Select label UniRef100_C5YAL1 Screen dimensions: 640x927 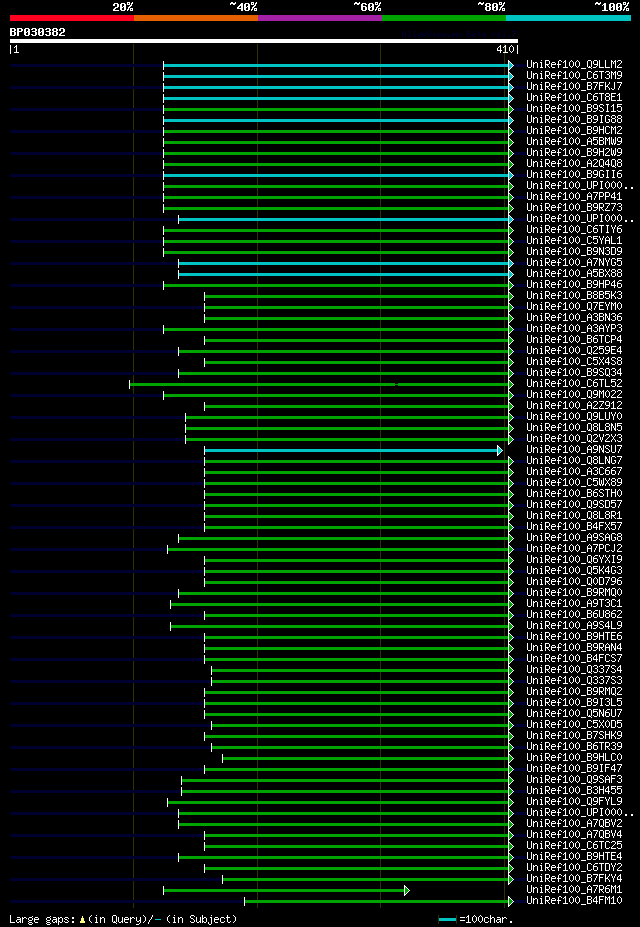point(574,241)
